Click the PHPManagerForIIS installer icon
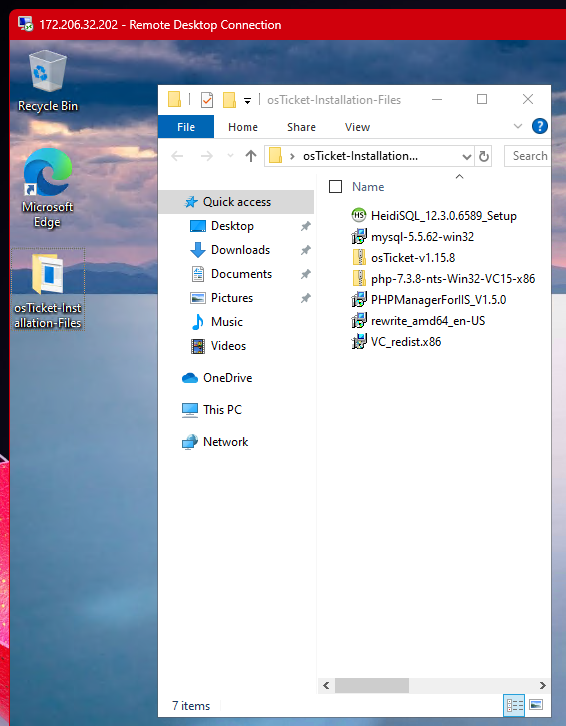566x726 pixels. [359, 300]
